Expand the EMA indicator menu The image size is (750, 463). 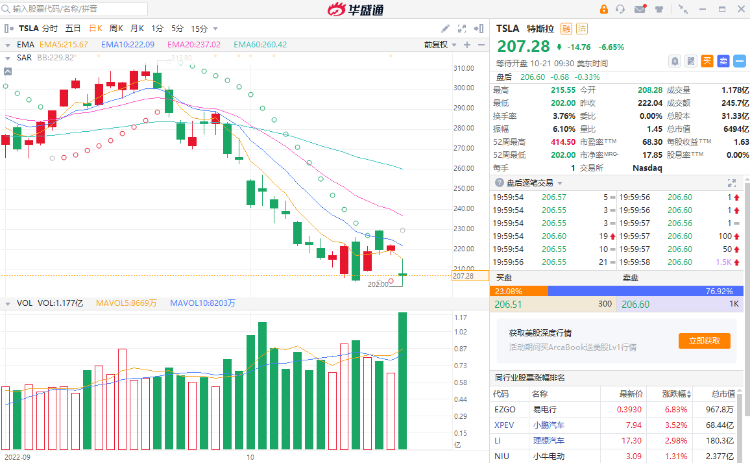pyautogui.click(x=8, y=45)
